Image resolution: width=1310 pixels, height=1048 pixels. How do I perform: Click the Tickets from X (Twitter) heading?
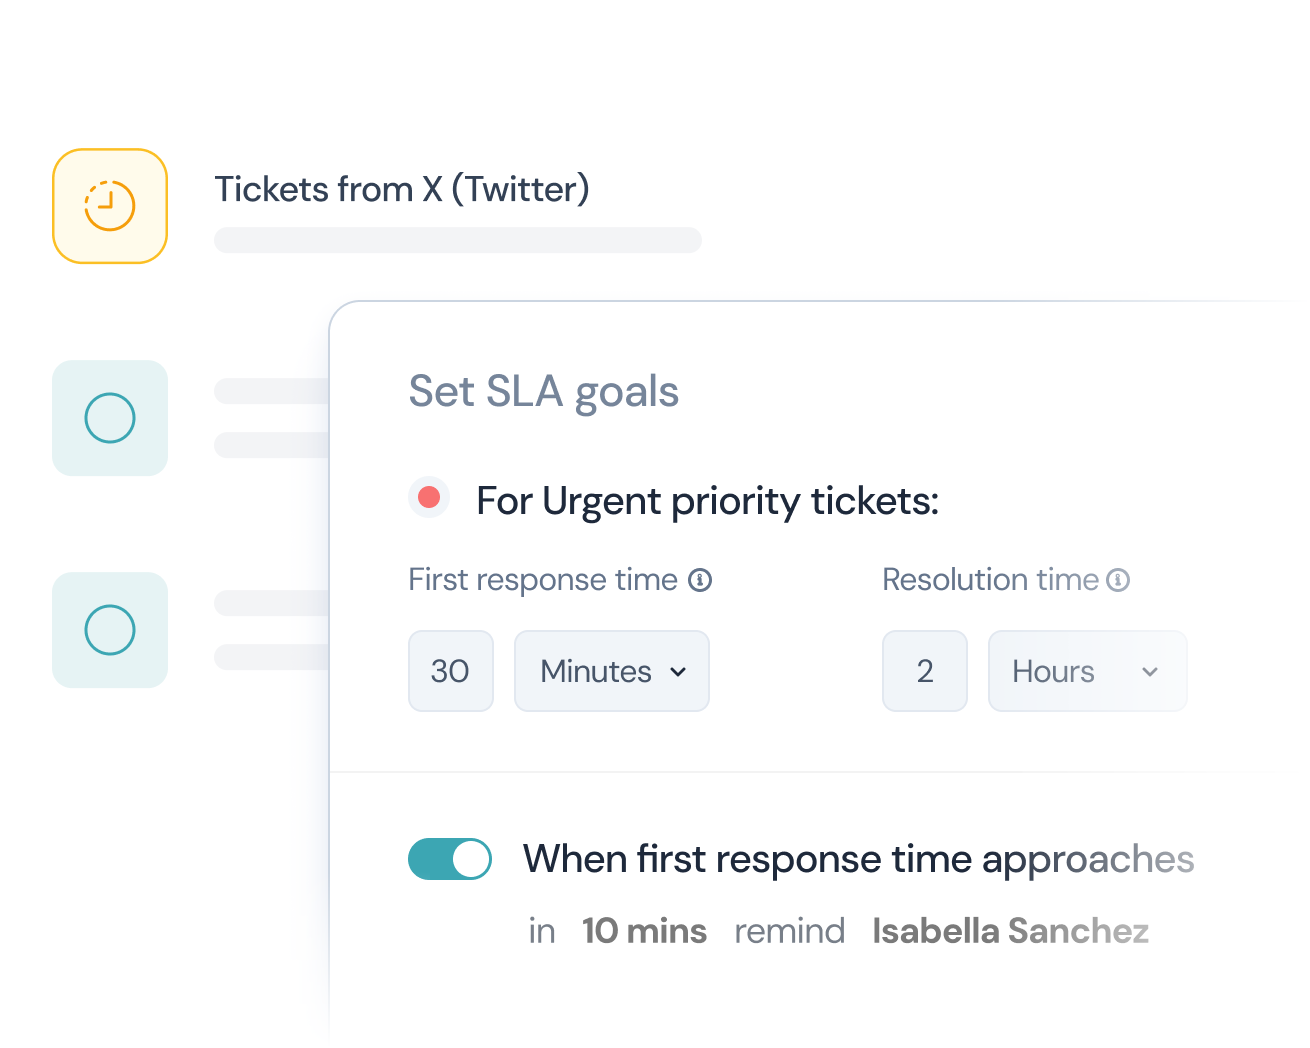pos(402,189)
